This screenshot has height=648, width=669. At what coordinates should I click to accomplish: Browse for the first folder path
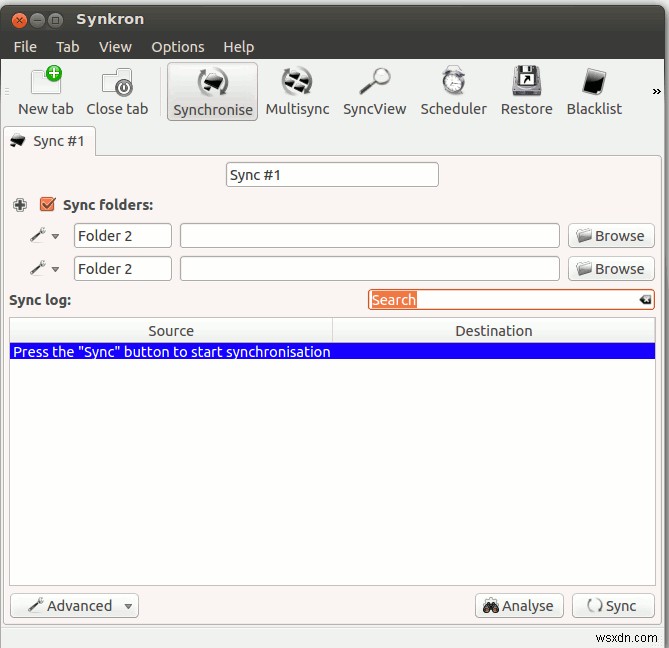611,235
